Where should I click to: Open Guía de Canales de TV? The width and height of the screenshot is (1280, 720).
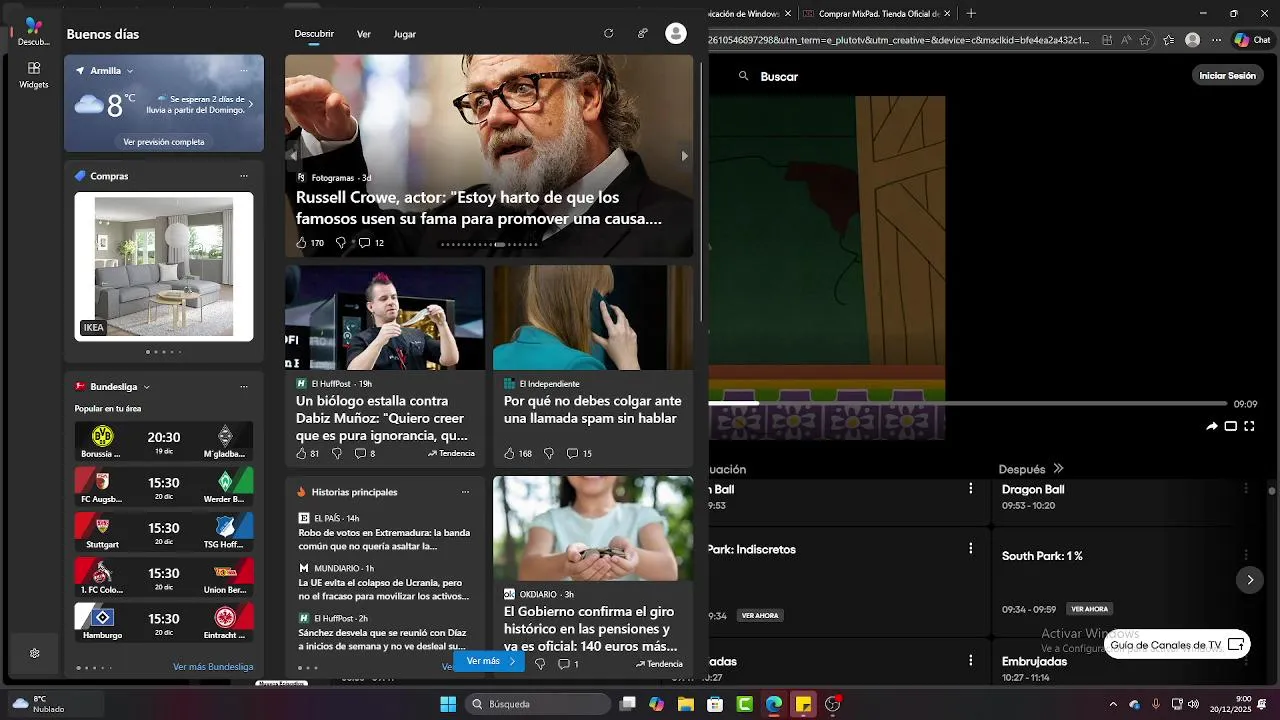pyautogui.click(x=1177, y=645)
